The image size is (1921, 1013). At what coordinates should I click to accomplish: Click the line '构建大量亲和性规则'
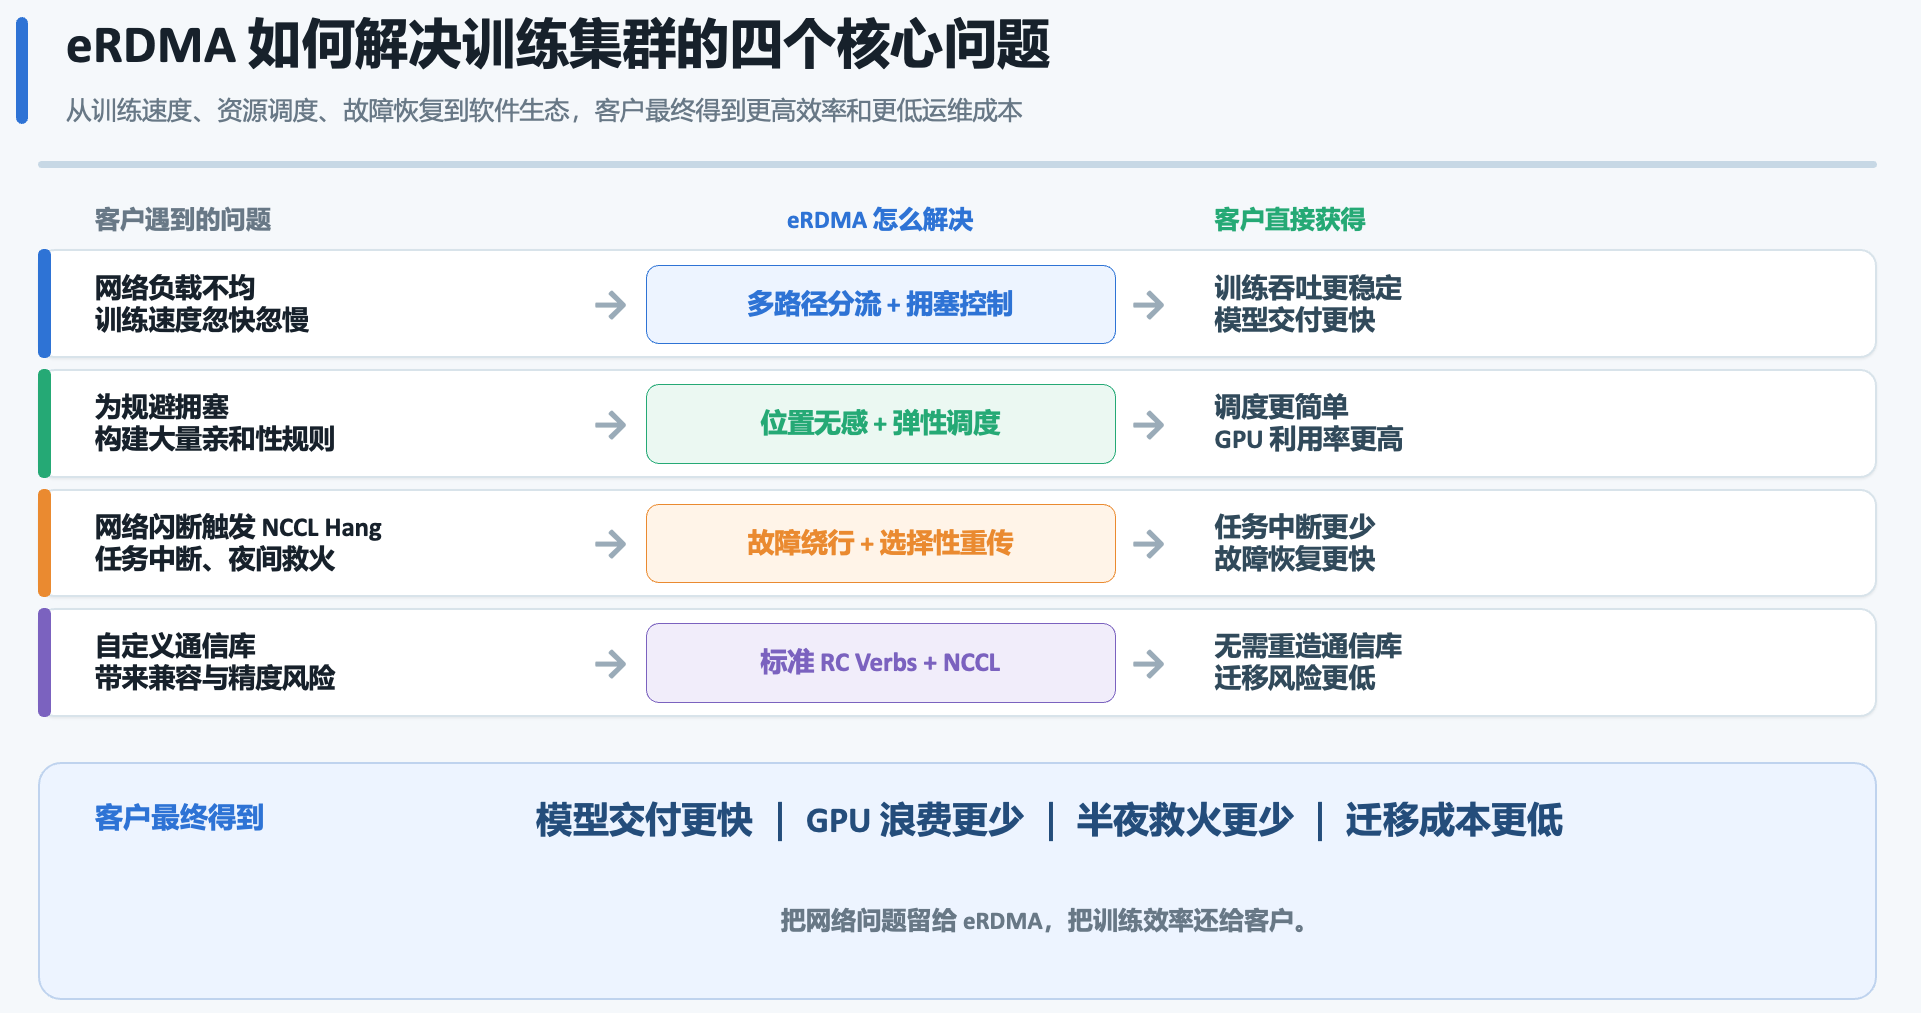click(x=215, y=439)
